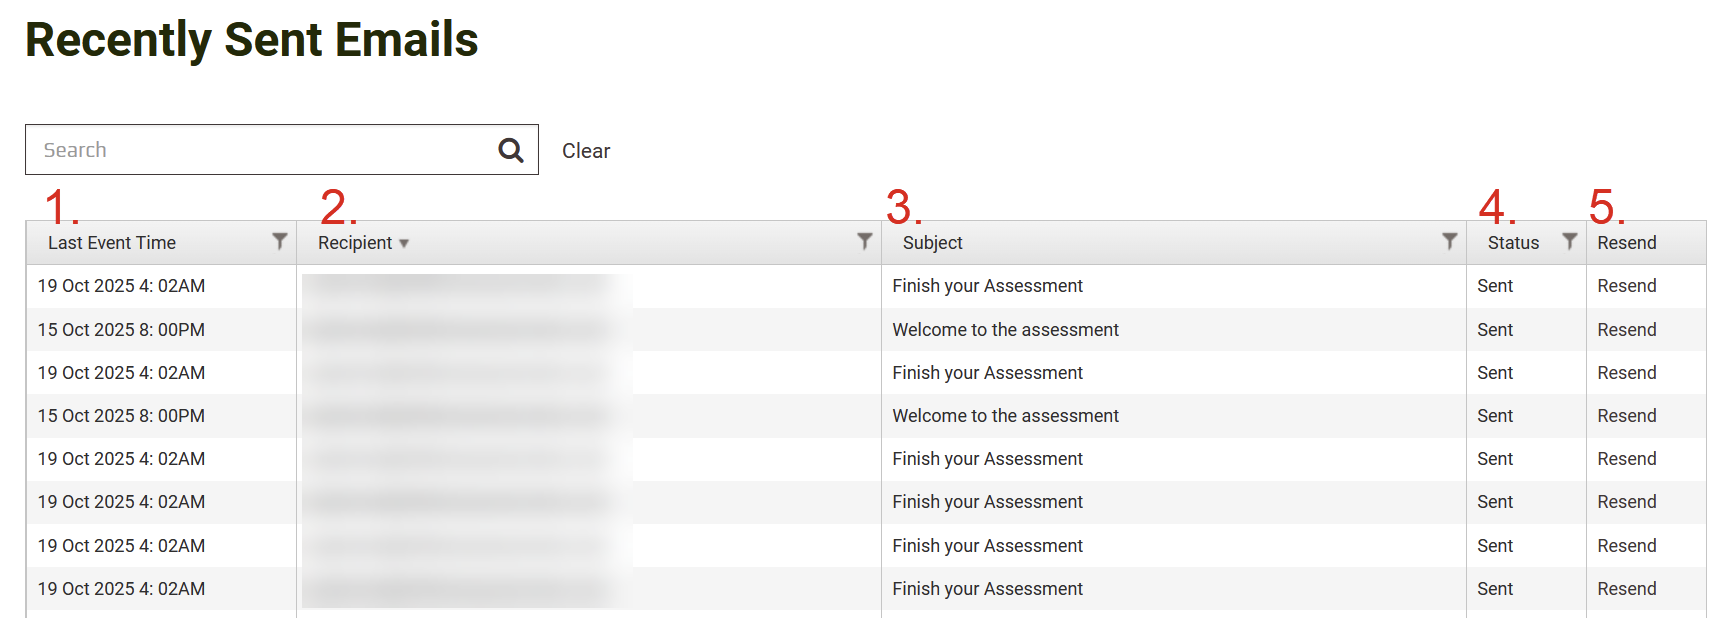Click the Status column header label
The image size is (1714, 618).
(1513, 243)
